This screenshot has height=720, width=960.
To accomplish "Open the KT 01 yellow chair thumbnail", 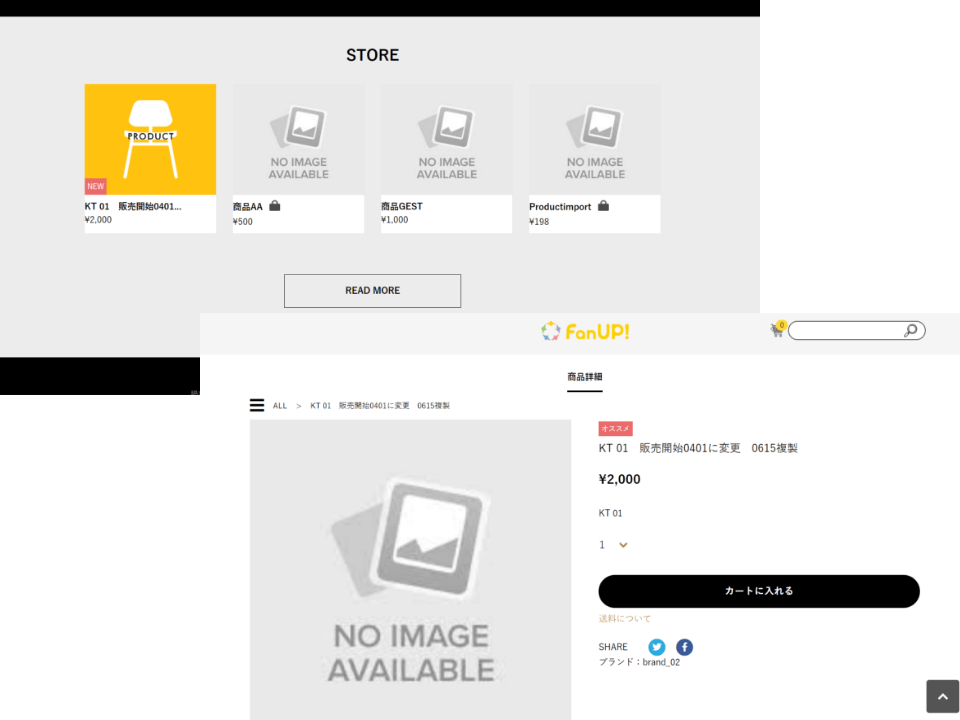I will [150, 139].
